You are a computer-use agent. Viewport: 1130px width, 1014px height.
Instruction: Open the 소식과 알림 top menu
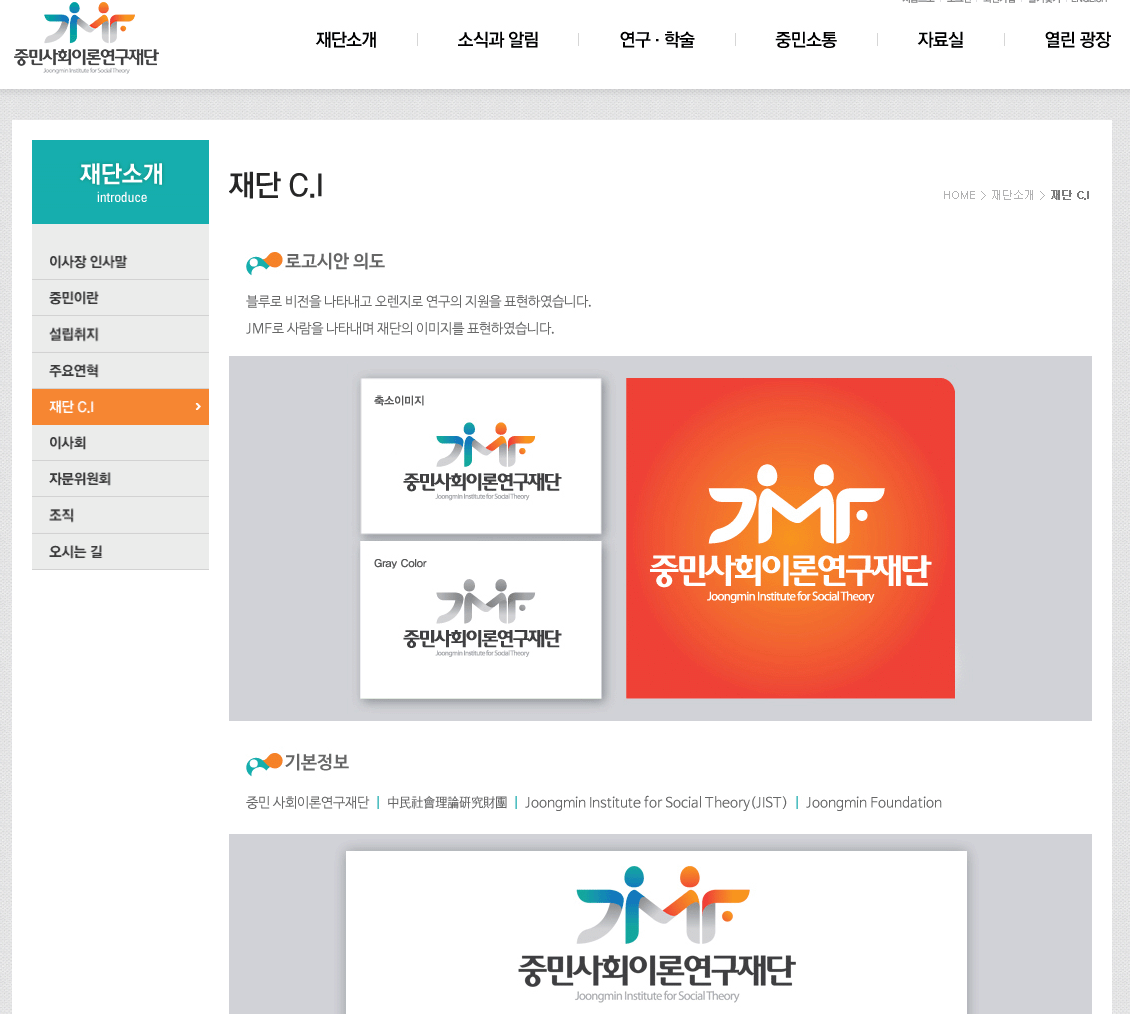point(498,40)
